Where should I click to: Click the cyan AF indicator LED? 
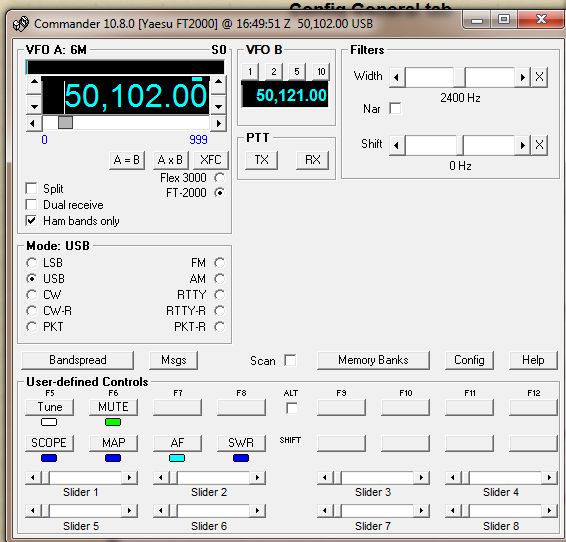[x=177, y=458]
